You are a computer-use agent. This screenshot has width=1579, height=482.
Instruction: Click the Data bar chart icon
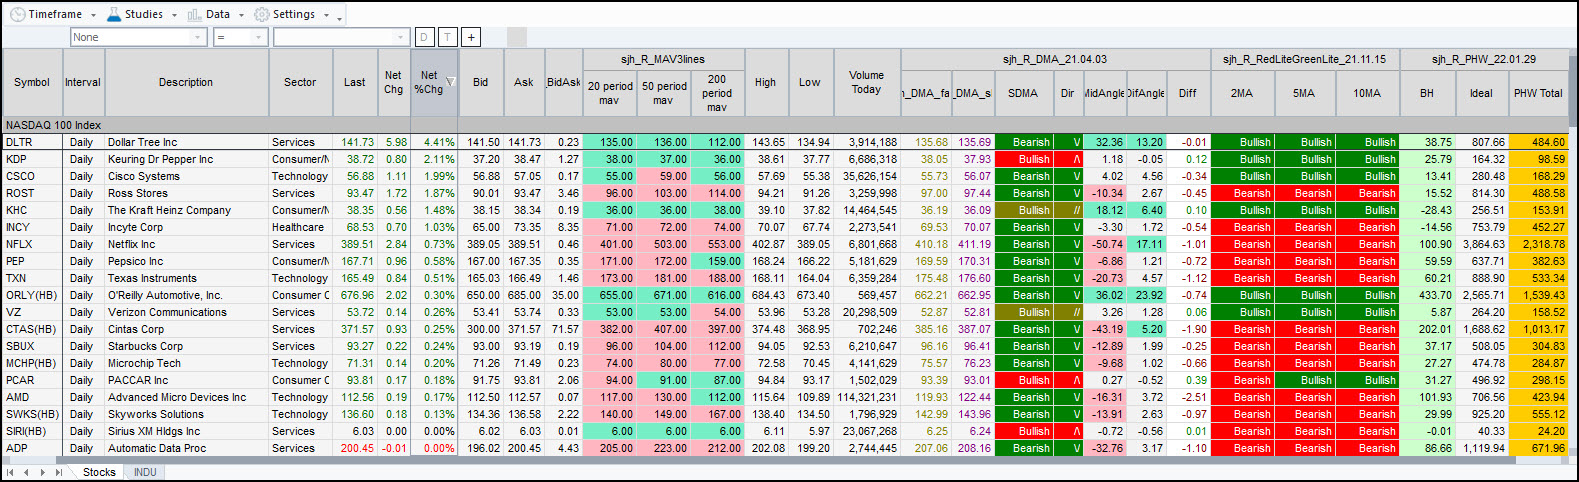[194, 14]
